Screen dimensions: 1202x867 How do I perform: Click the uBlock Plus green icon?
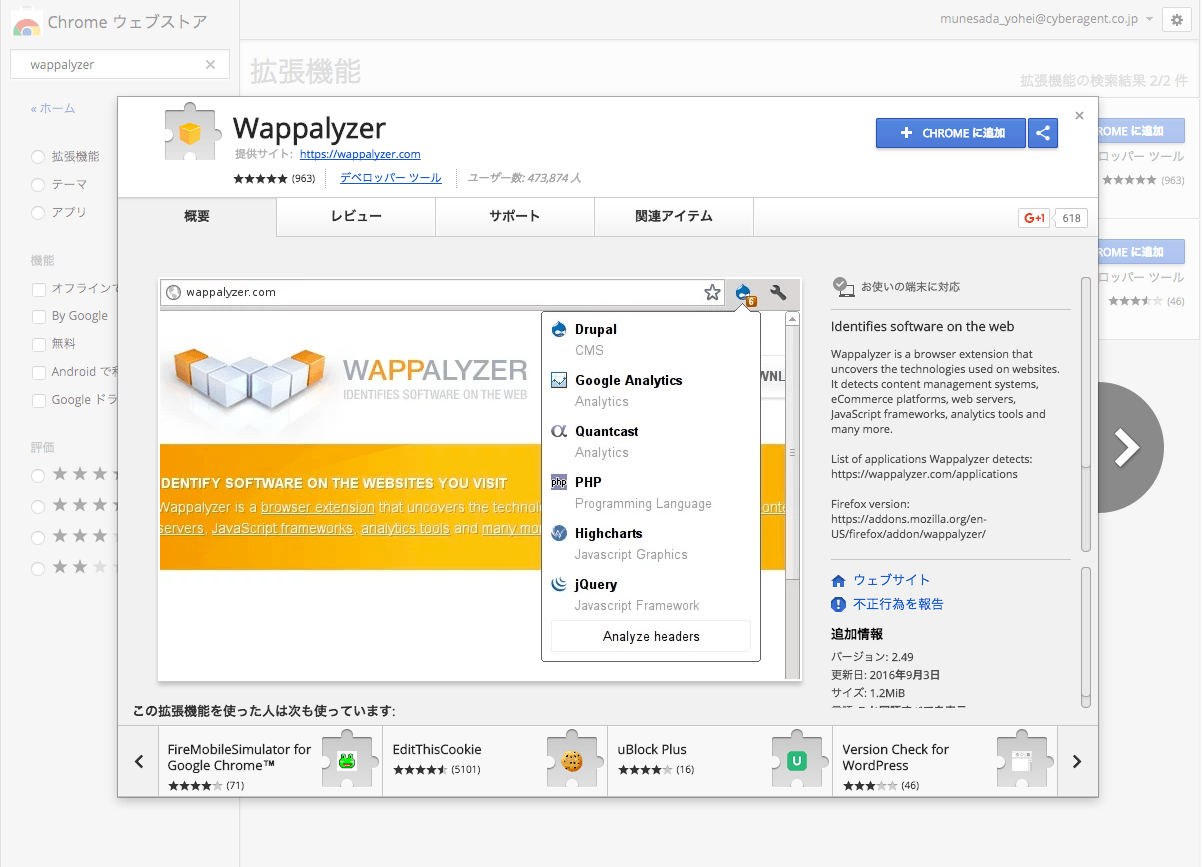point(797,761)
